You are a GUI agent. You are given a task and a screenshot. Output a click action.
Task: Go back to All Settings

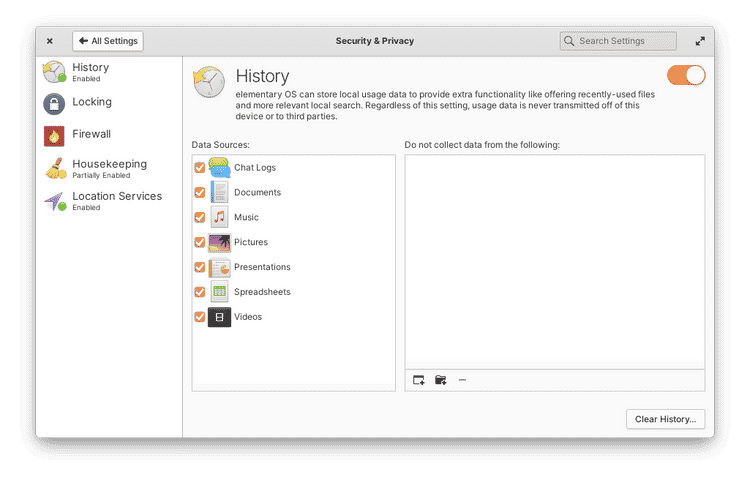click(x=108, y=41)
